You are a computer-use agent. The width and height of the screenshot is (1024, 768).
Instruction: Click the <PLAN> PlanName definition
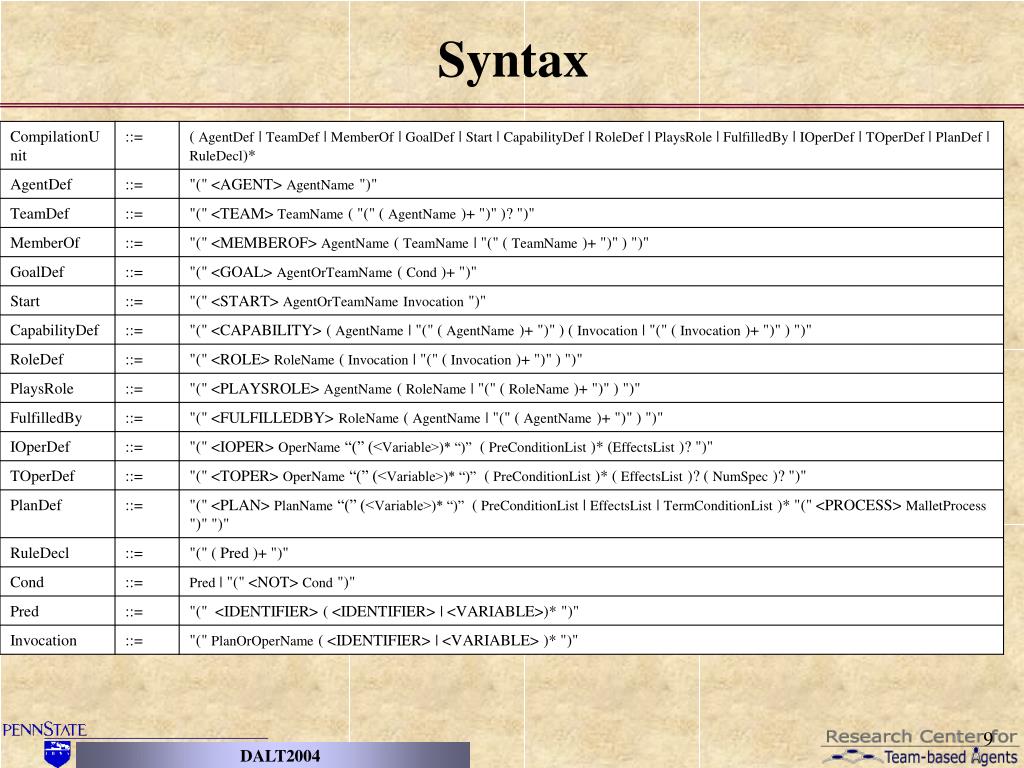[588, 515]
